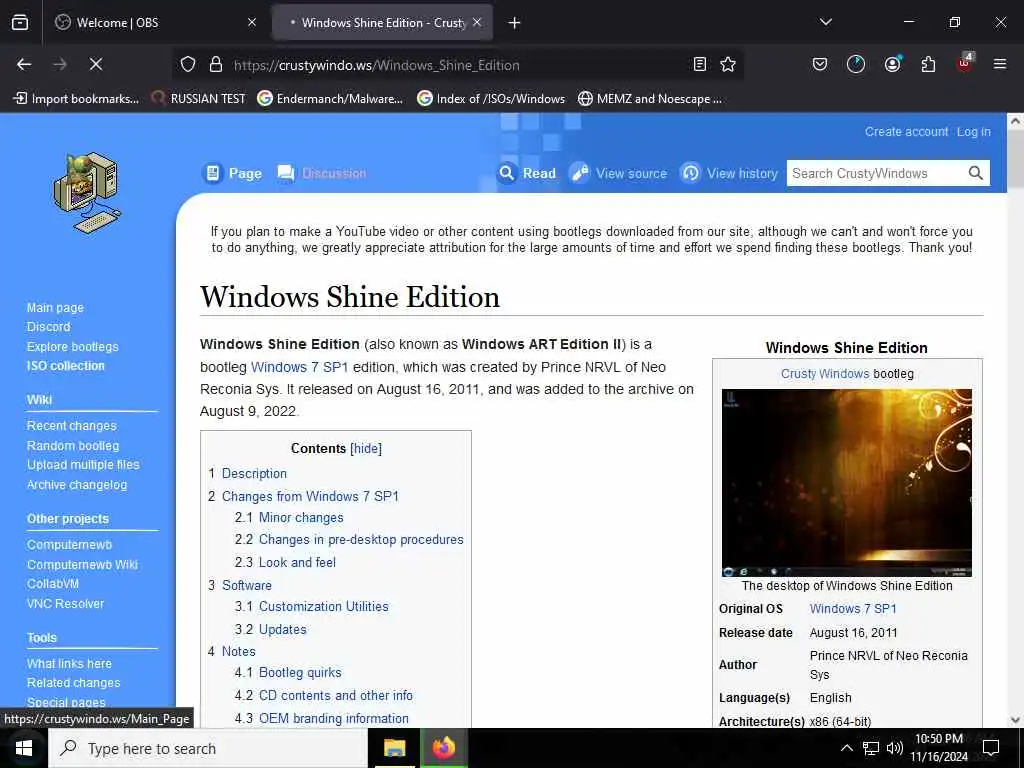1024x768 pixels.
Task: Click the Search CrustyWindows field
Action: tap(876, 173)
